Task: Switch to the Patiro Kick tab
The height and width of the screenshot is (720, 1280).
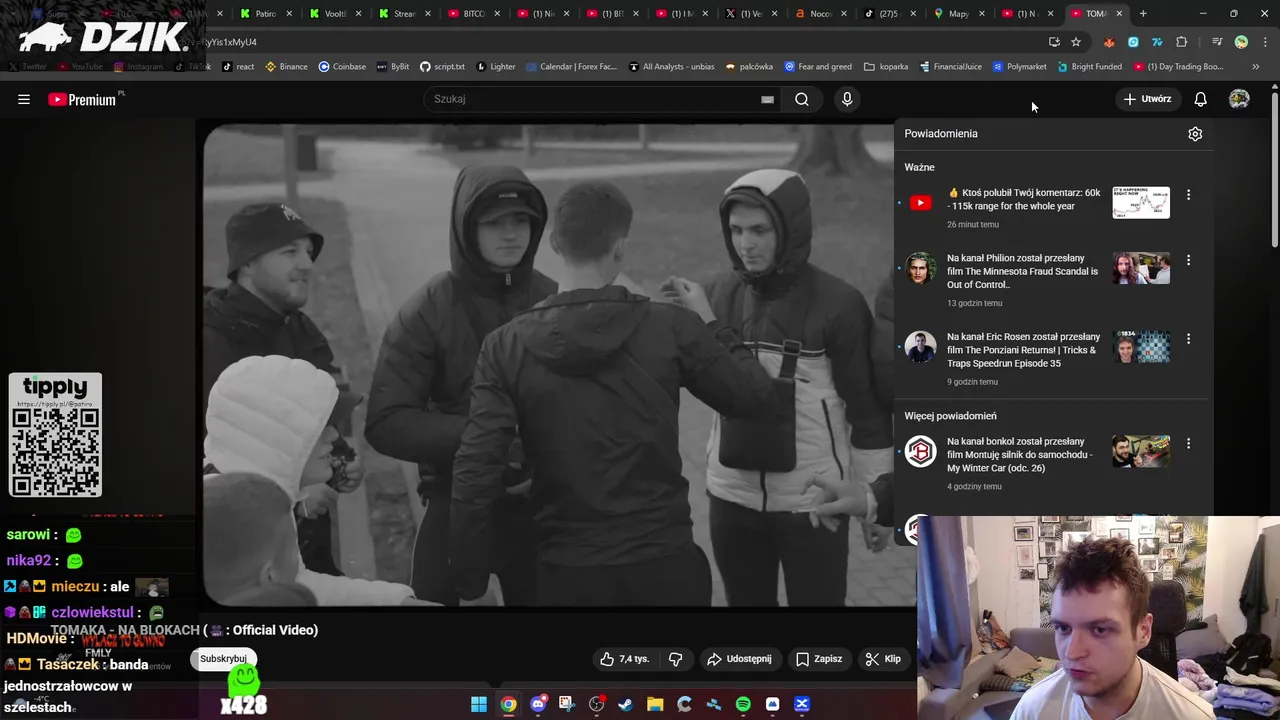Action: 264,14
